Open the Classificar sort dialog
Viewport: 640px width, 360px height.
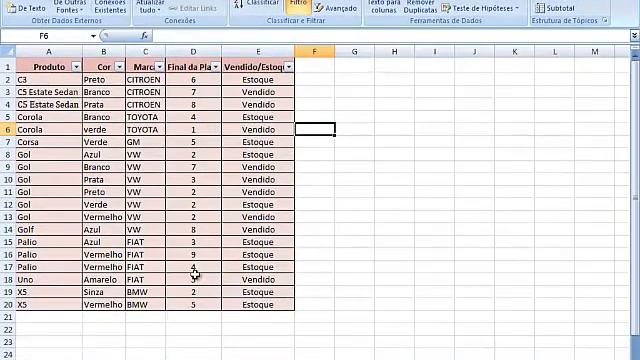tap(257, 4)
